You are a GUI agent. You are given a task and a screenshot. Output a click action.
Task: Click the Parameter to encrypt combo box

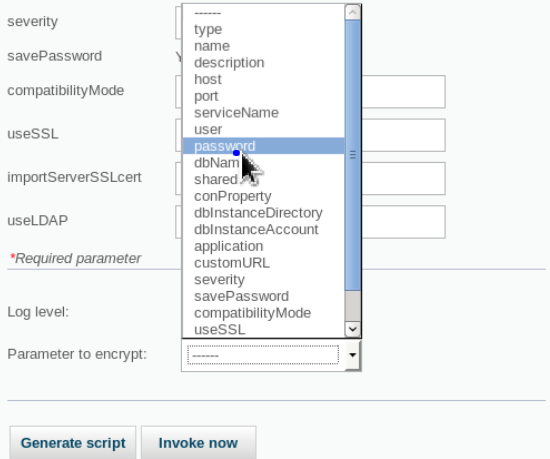[x=271, y=355]
